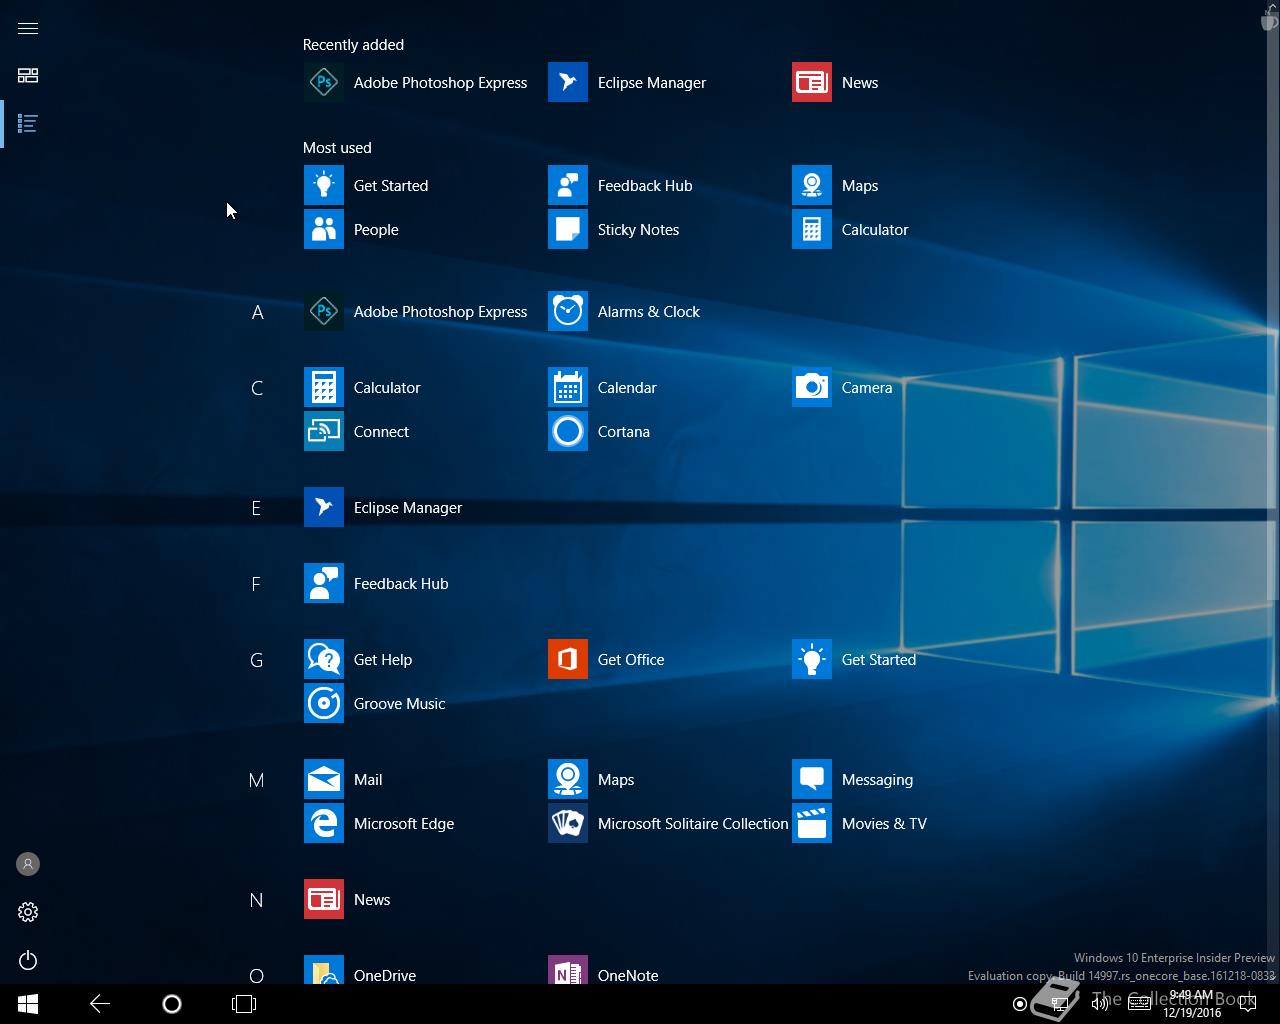The image size is (1280, 1024).
Task: Open volume control in system tray
Action: tap(1099, 1004)
